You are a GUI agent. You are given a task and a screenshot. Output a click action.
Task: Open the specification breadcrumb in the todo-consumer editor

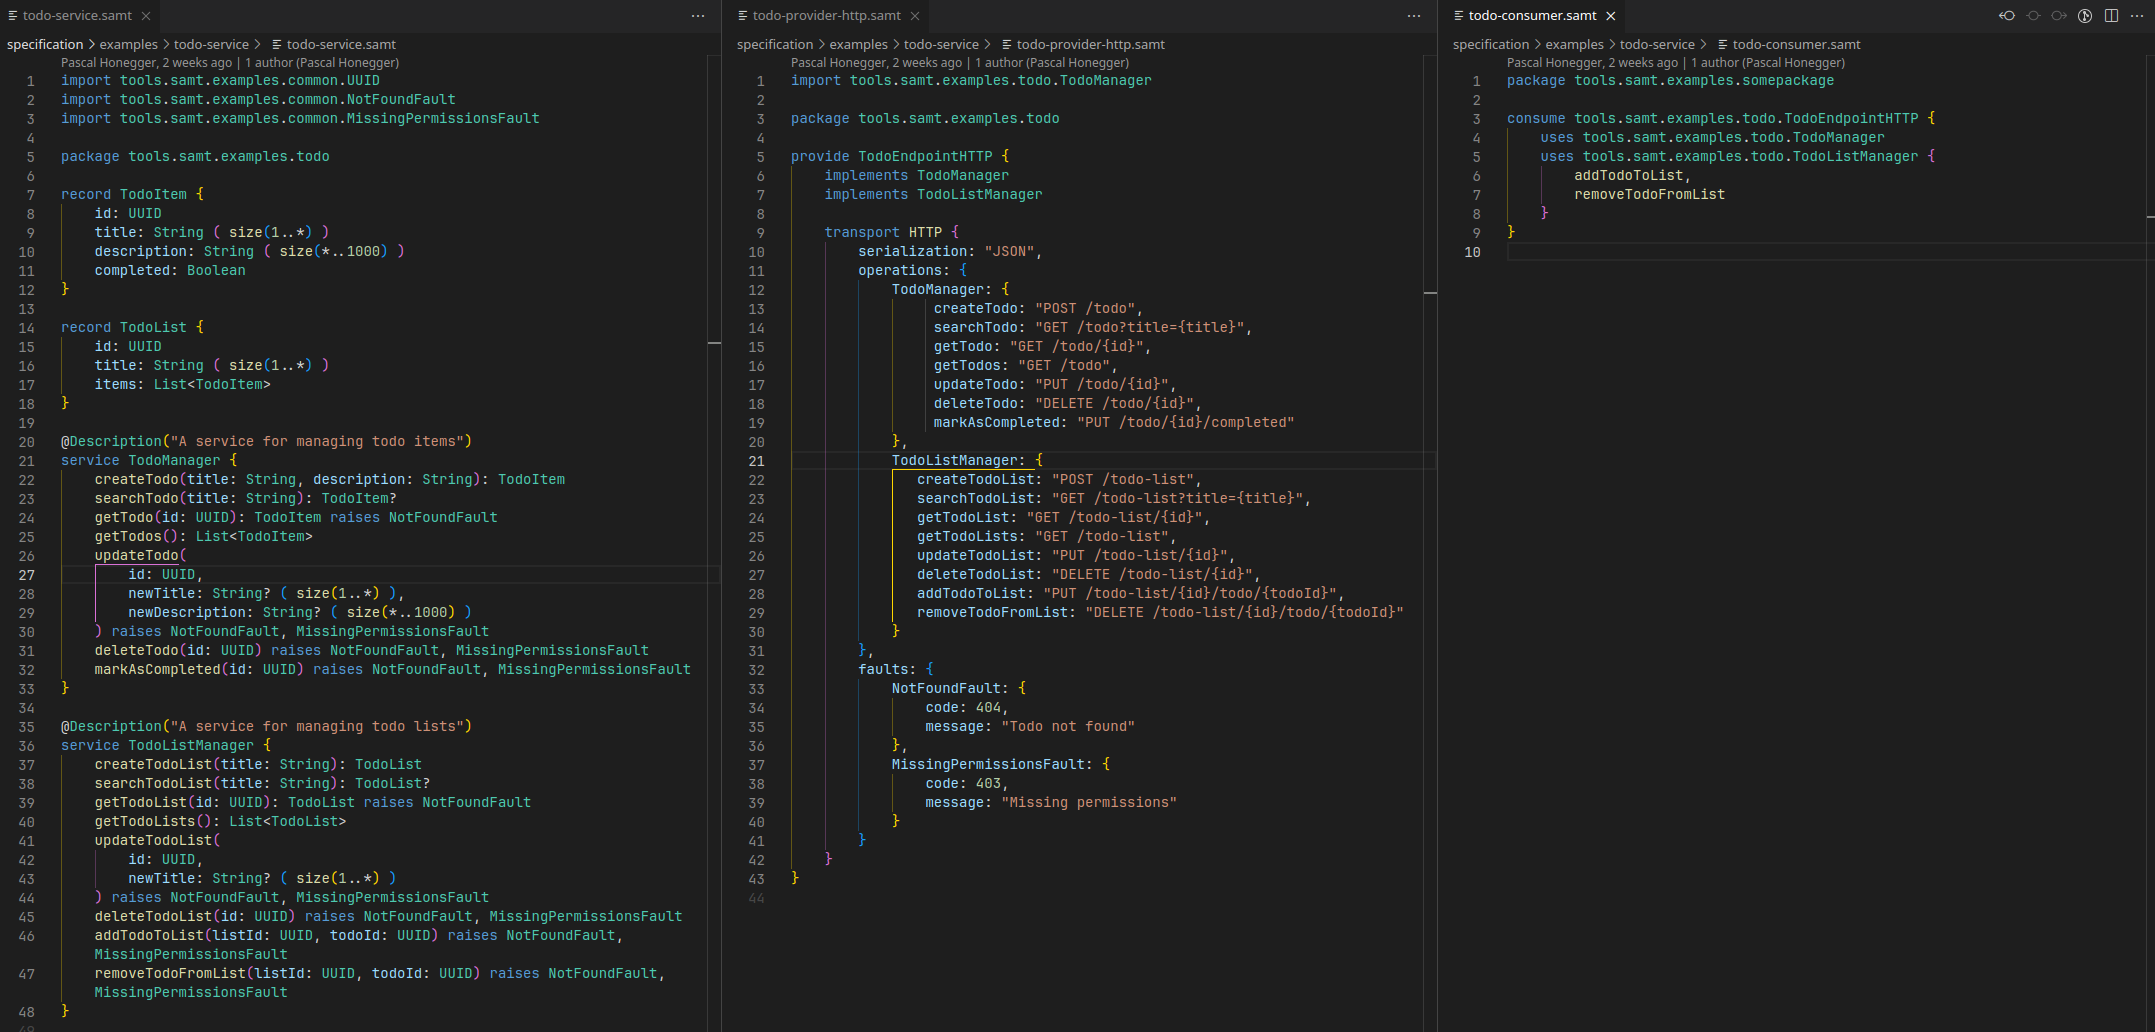(1491, 45)
